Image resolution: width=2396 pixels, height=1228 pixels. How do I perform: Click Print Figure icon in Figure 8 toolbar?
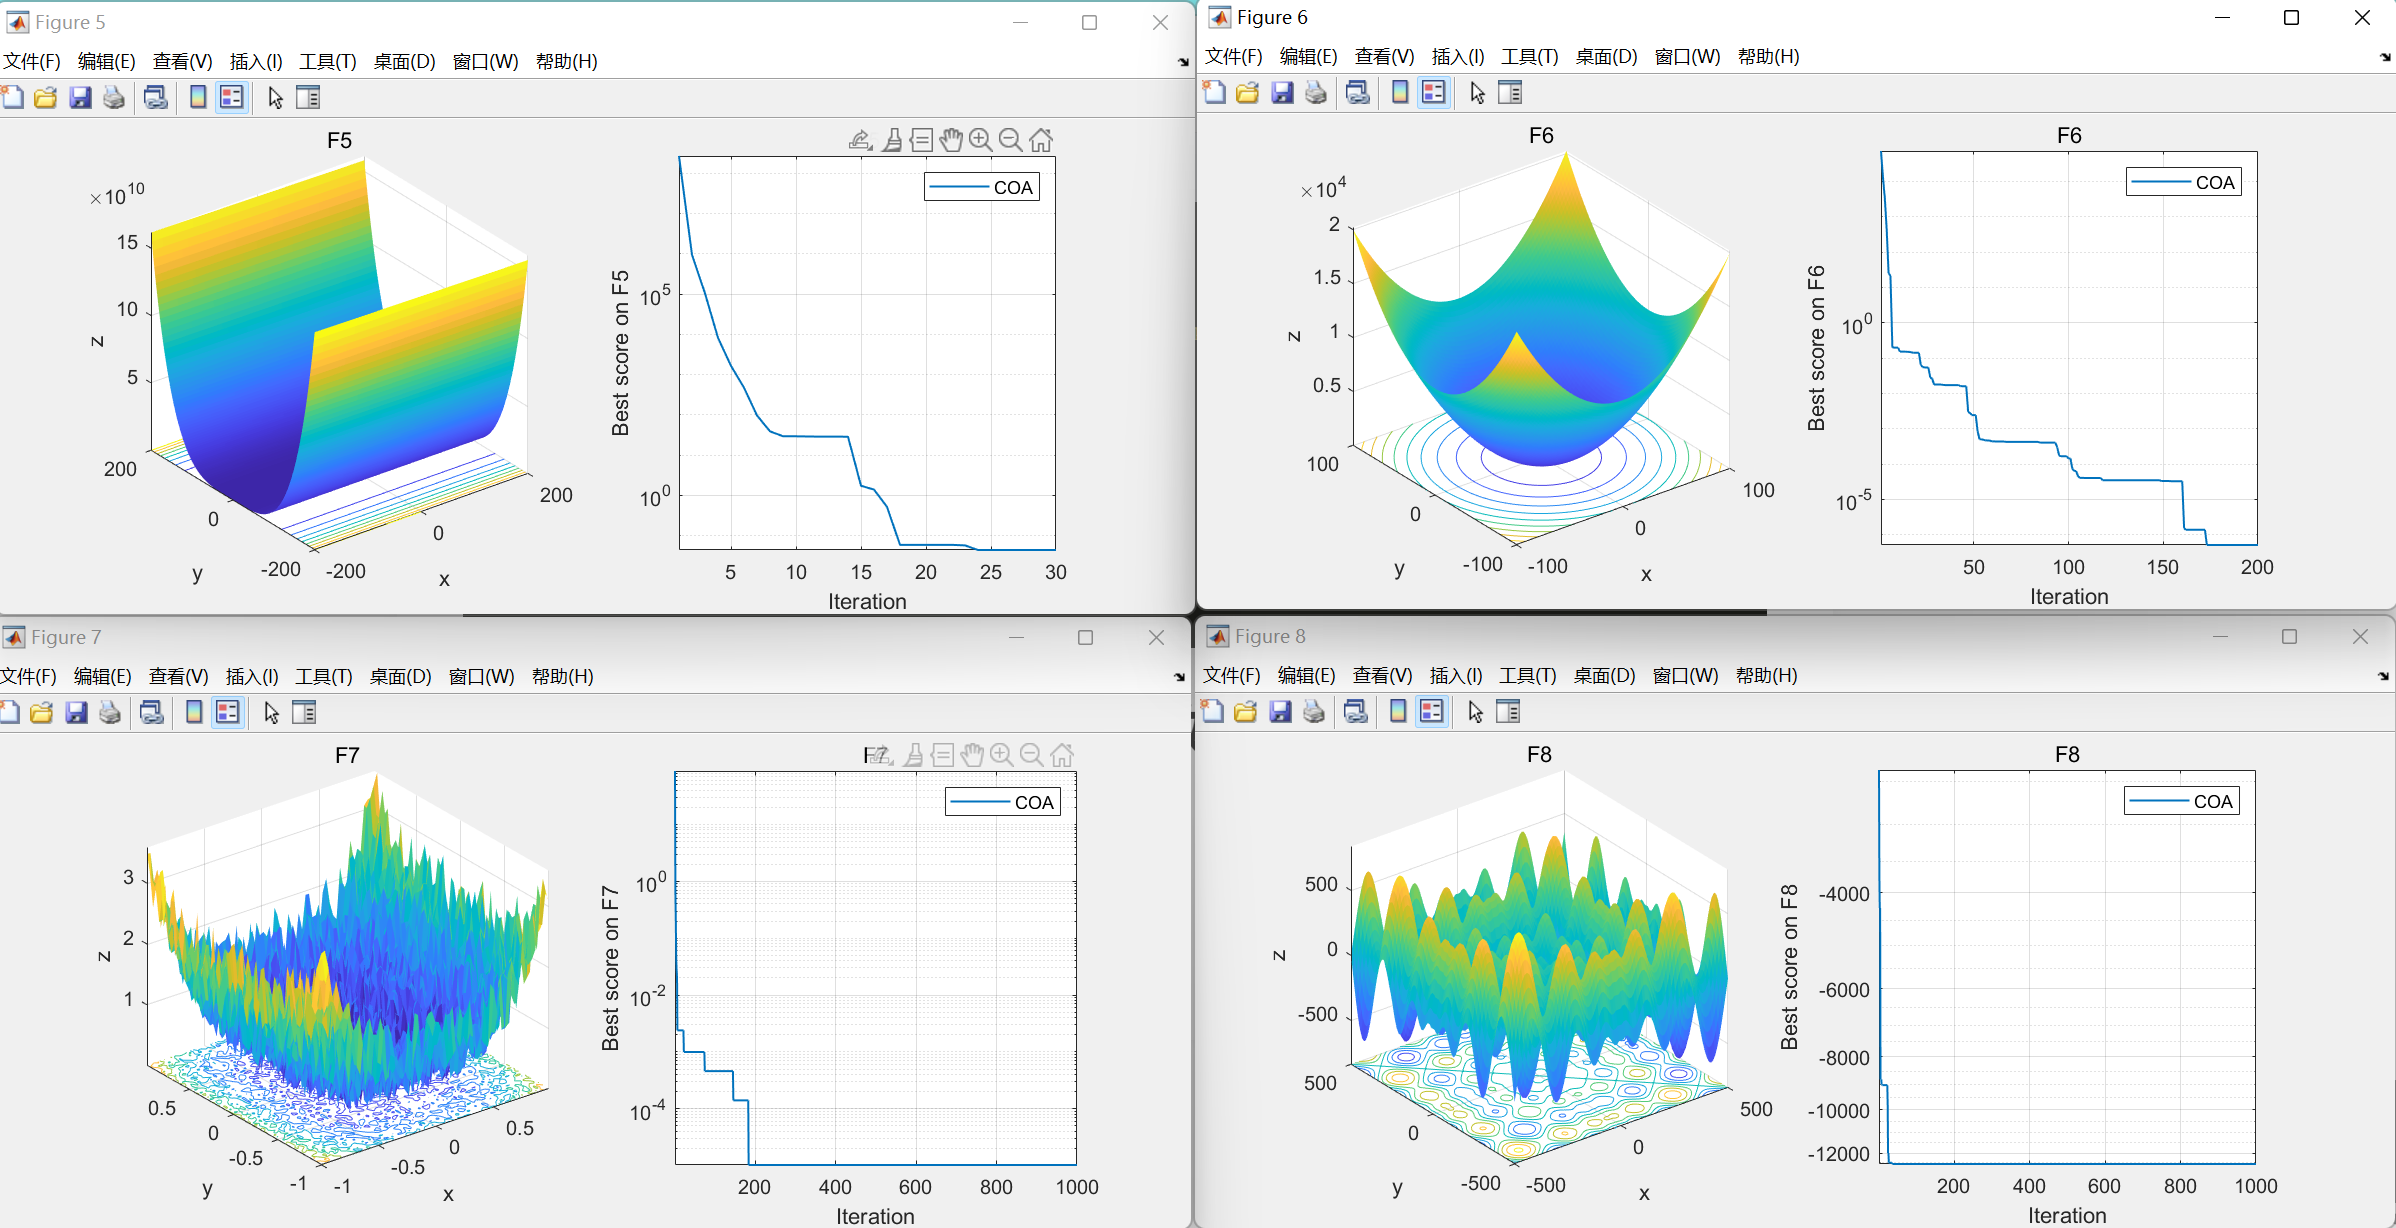[1314, 712]
